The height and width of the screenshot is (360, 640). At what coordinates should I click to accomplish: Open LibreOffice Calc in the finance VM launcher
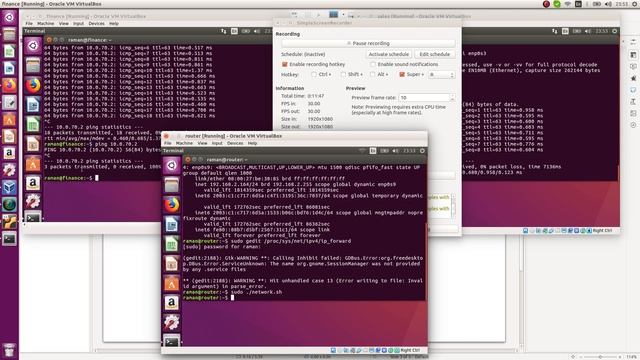(33, 124)
